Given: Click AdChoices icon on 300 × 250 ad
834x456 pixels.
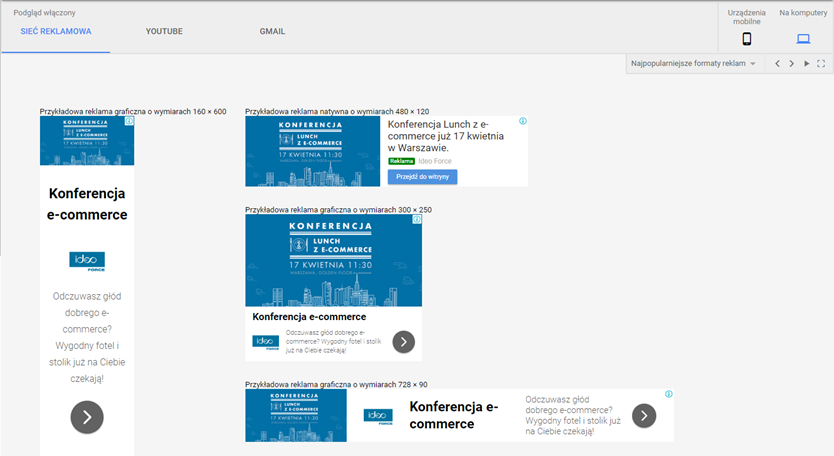Looking at the screenshot, I should click(417, 219).
